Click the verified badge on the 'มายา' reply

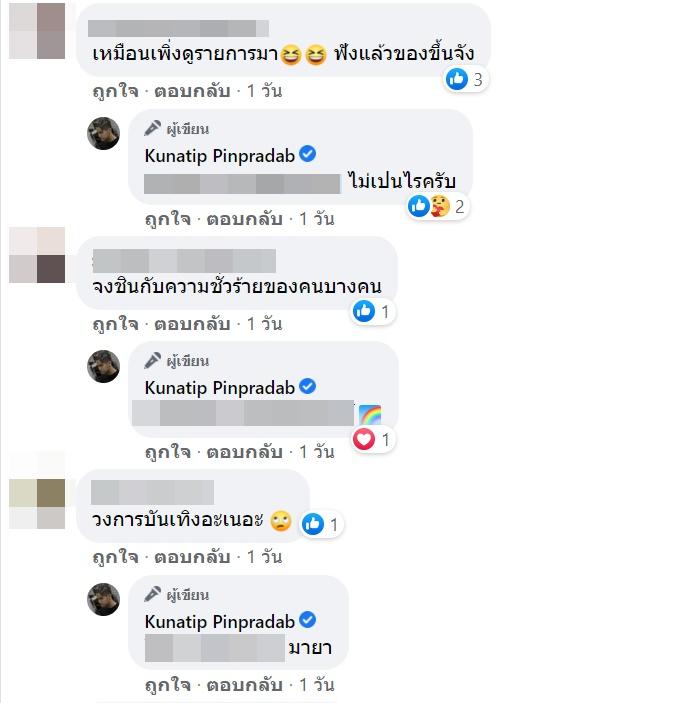point(307,620)
